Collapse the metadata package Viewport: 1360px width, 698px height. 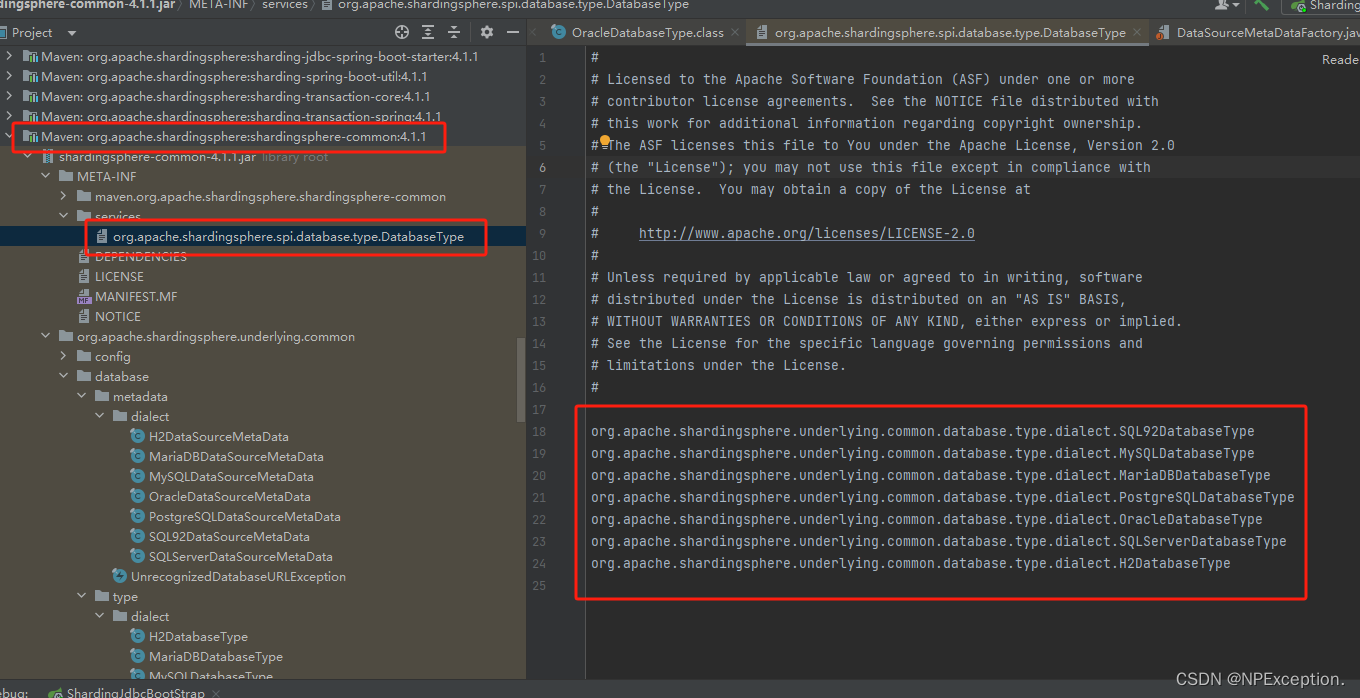coord(82,396)
